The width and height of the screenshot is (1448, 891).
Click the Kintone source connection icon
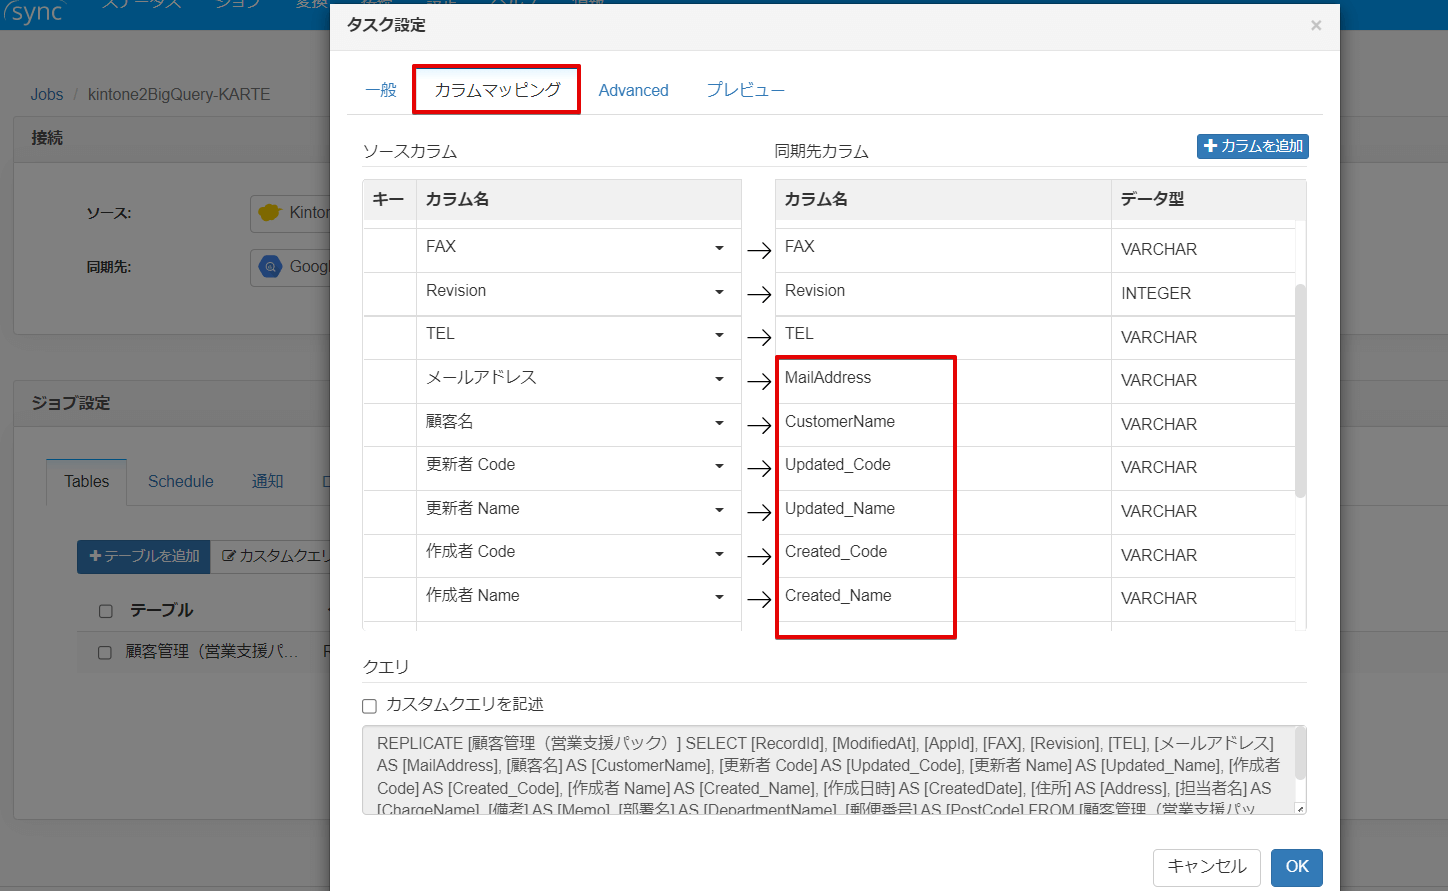tap(270, 213)
